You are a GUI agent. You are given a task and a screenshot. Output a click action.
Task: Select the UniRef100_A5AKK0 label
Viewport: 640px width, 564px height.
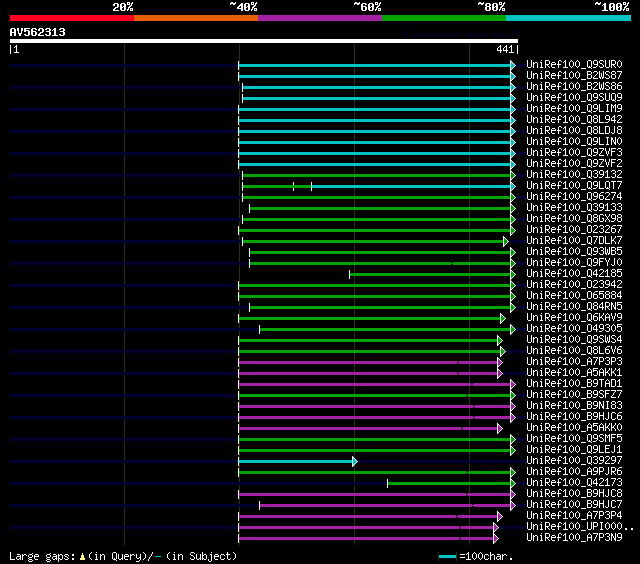coord(574,428)
